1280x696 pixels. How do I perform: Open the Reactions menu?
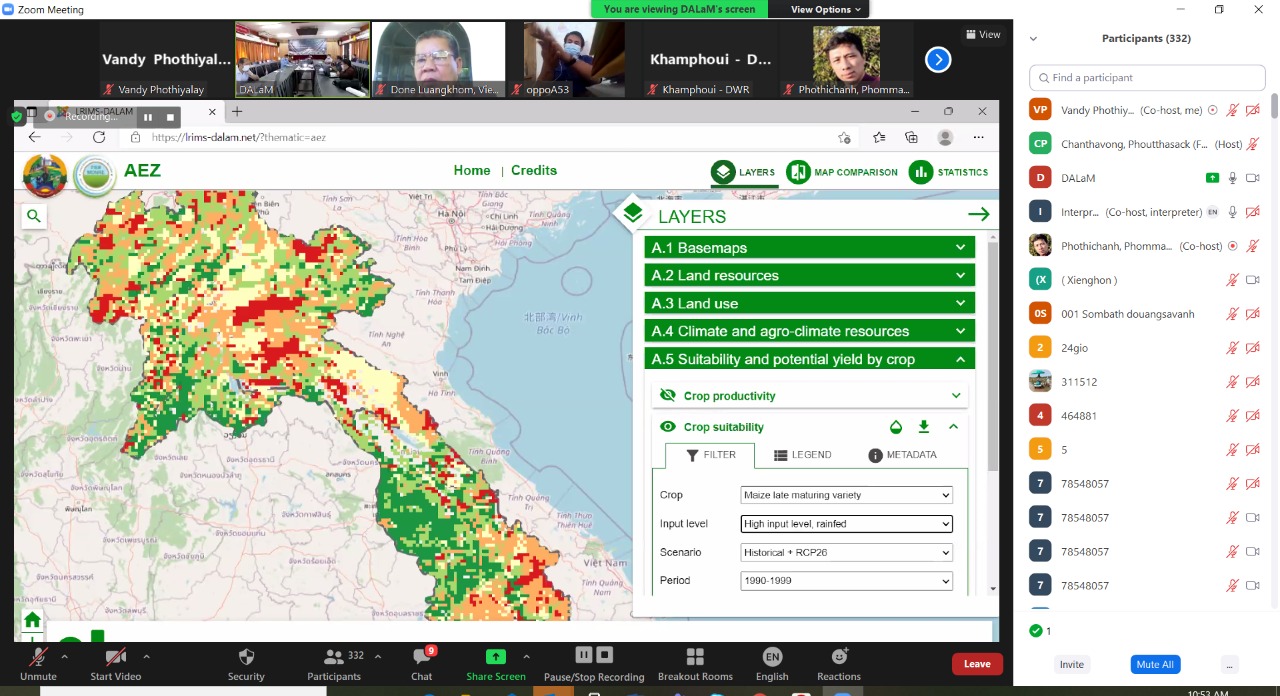pyautogui.click(x=839, y=663)
